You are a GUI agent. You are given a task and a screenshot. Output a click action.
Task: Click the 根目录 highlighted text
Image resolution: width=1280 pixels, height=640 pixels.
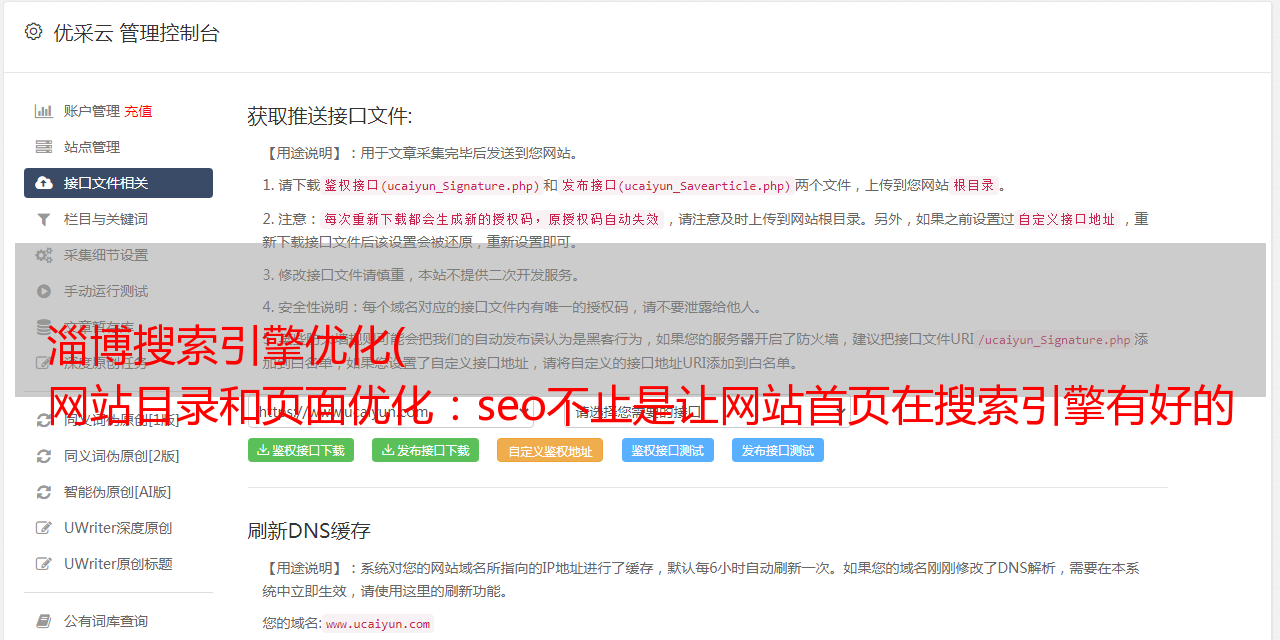point(974,185)
